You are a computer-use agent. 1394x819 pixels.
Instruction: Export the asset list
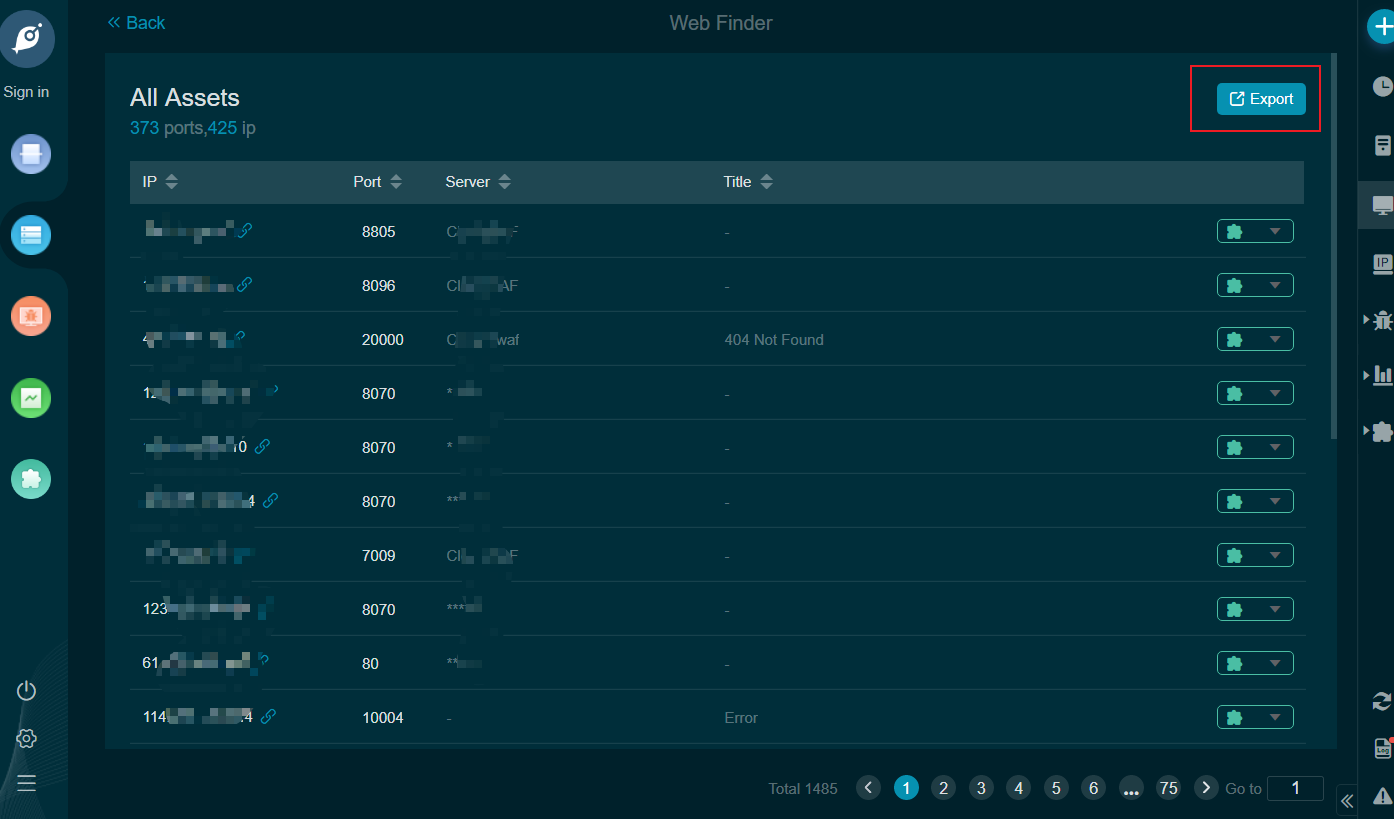click(1261, 99)
